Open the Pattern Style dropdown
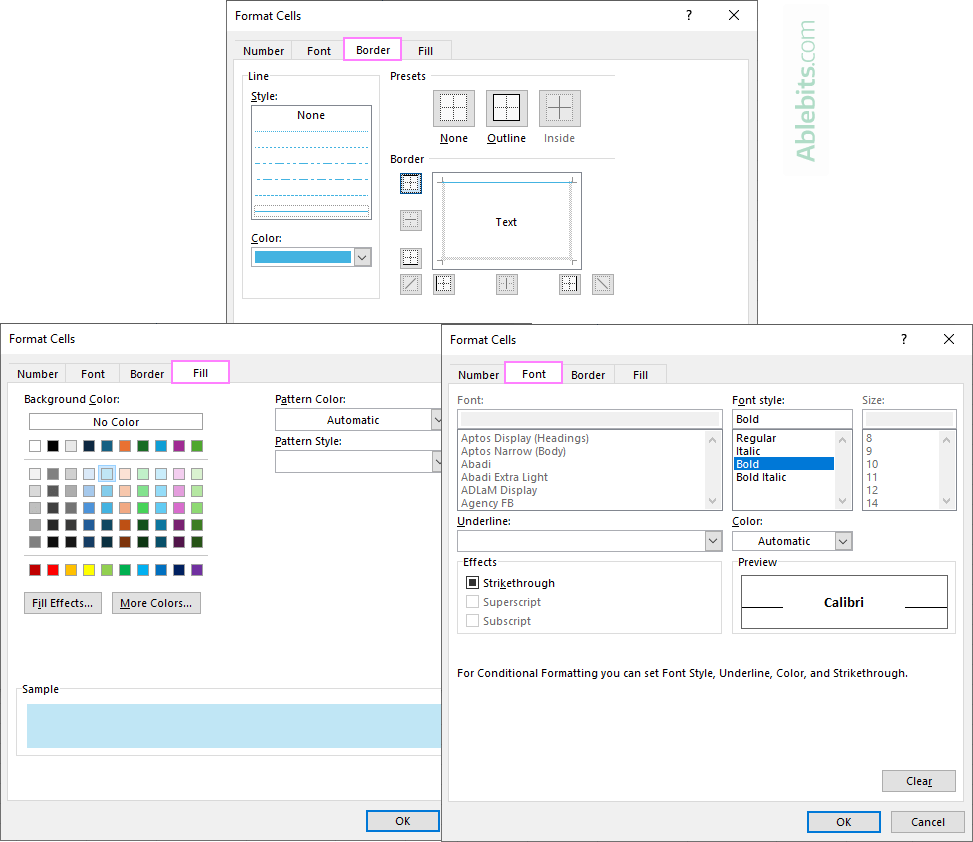973x842 pixels. pyautogui.click(x=434, y=461)
